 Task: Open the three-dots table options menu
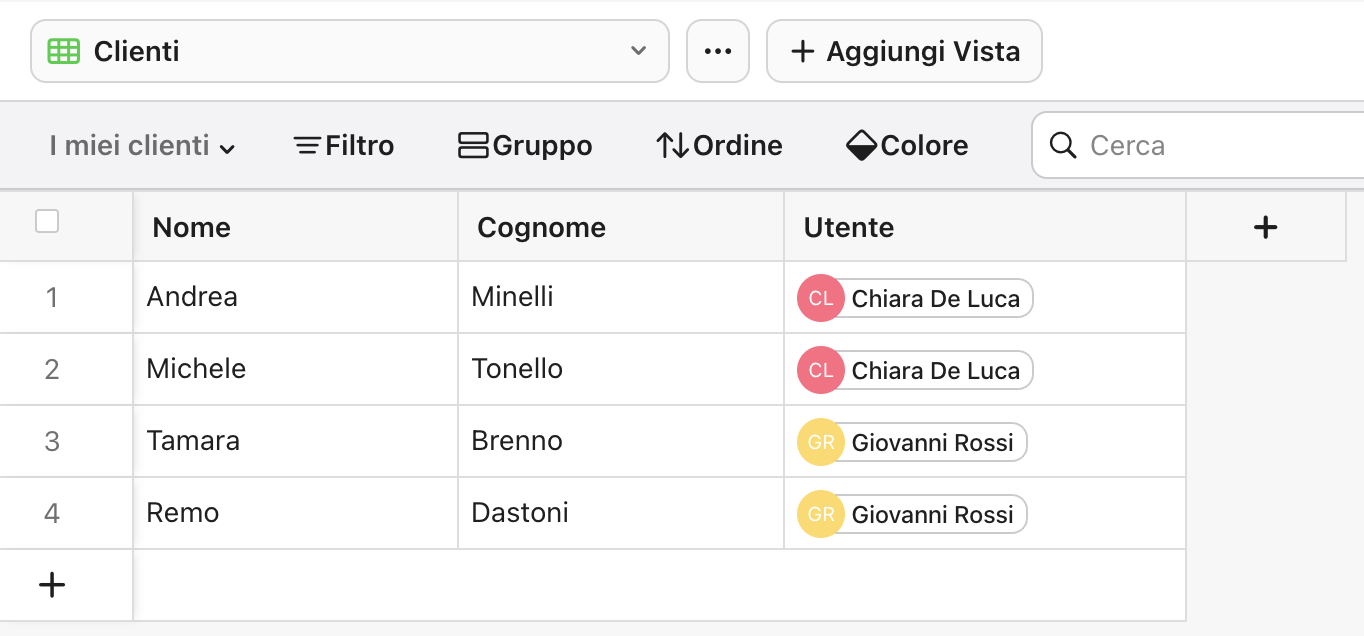point(717,50)
